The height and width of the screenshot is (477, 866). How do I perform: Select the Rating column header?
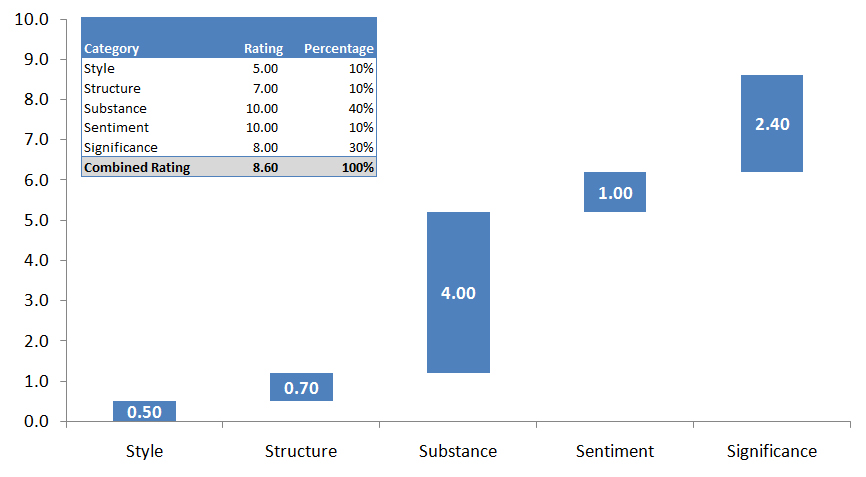pyautogui.click(x=263, y=48)
